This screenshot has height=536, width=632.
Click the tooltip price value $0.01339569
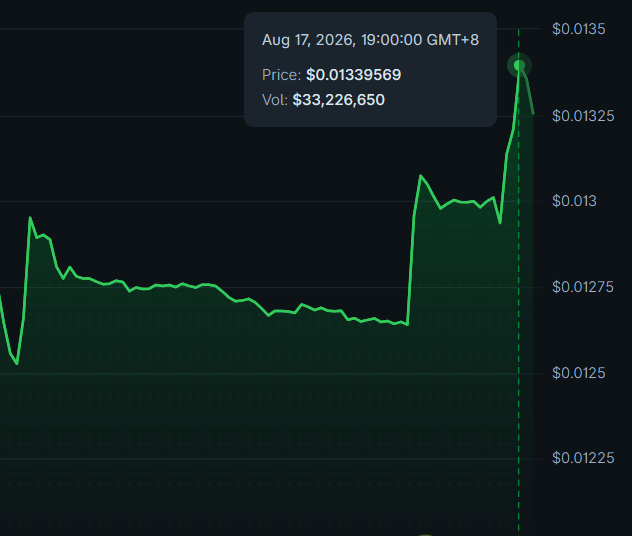[353, 75]
